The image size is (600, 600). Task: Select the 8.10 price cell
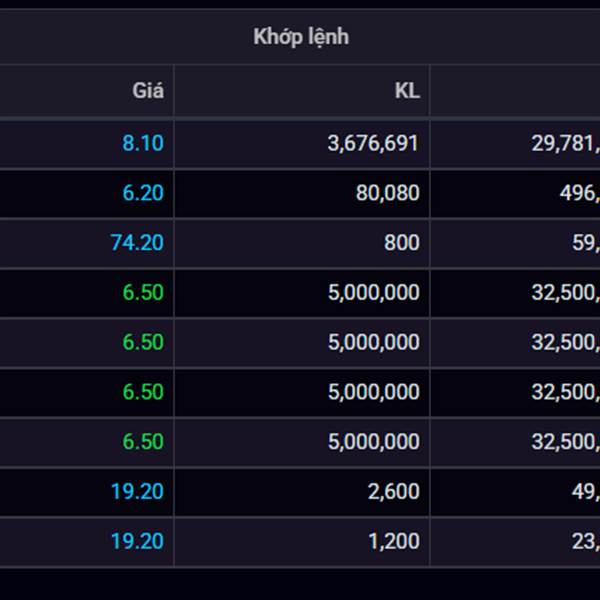coord(142,143)
